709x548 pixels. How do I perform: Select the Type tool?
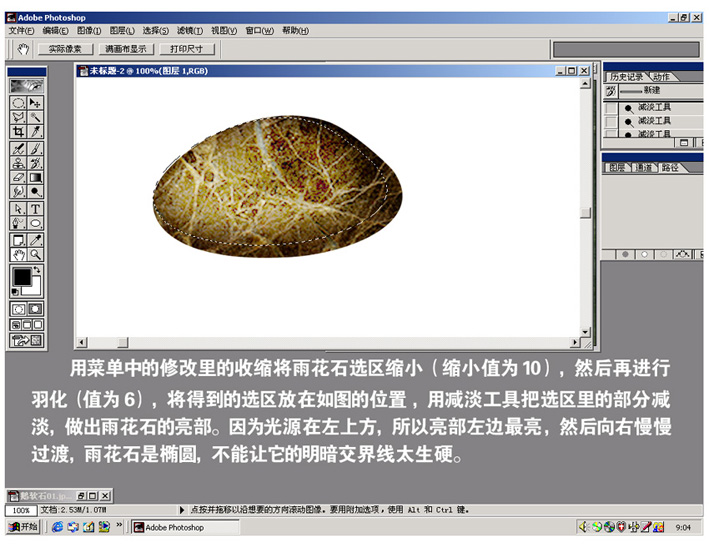tap(35, 209)
